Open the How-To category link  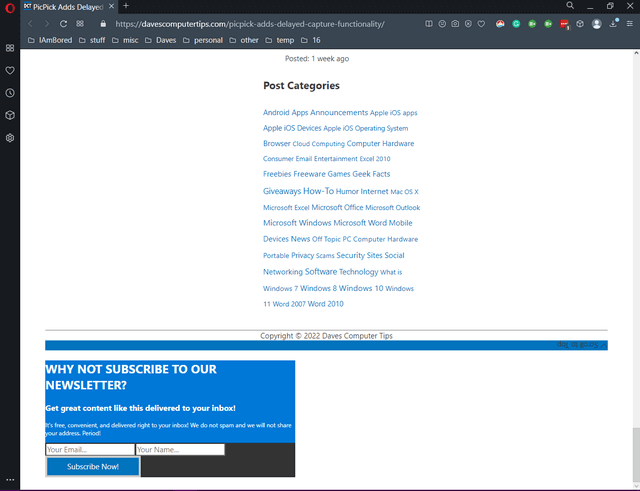pos(318,191)
